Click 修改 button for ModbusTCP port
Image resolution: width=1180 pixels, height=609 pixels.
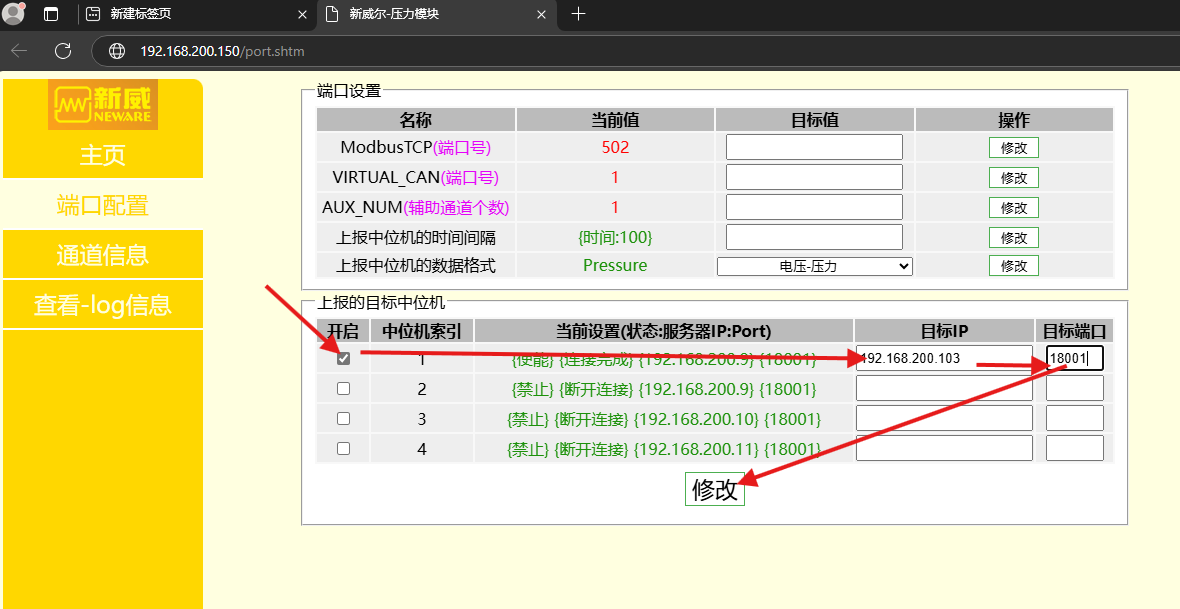click(x=1013, y=148)
